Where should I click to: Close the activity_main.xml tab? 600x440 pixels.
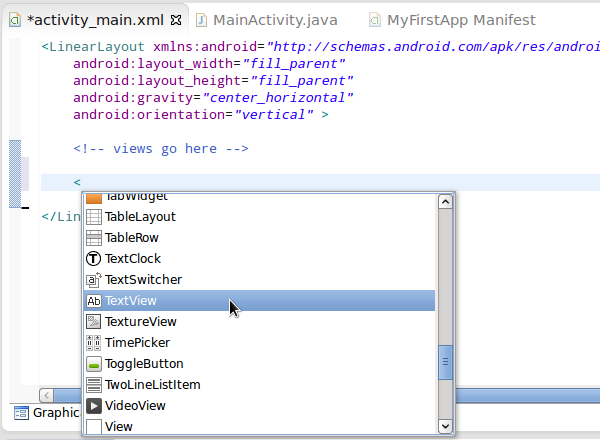pyautogui.click(x=176, y=20)
